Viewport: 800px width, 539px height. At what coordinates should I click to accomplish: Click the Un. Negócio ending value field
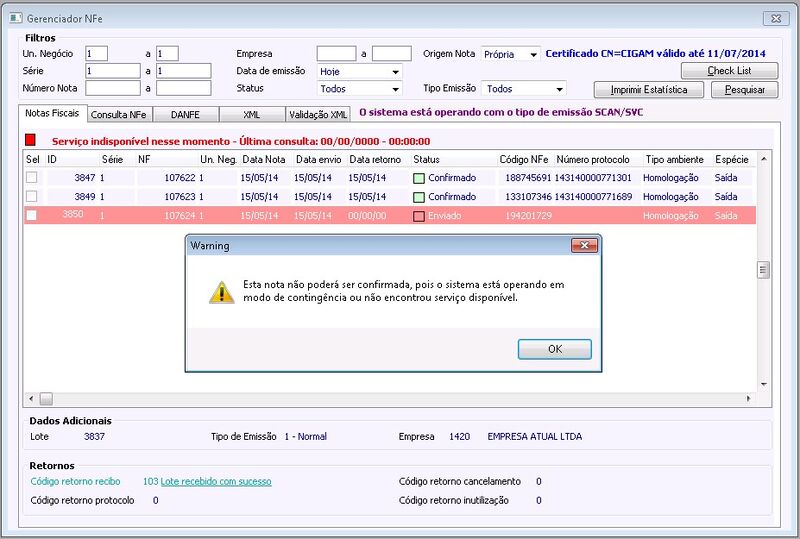point(167,54)
